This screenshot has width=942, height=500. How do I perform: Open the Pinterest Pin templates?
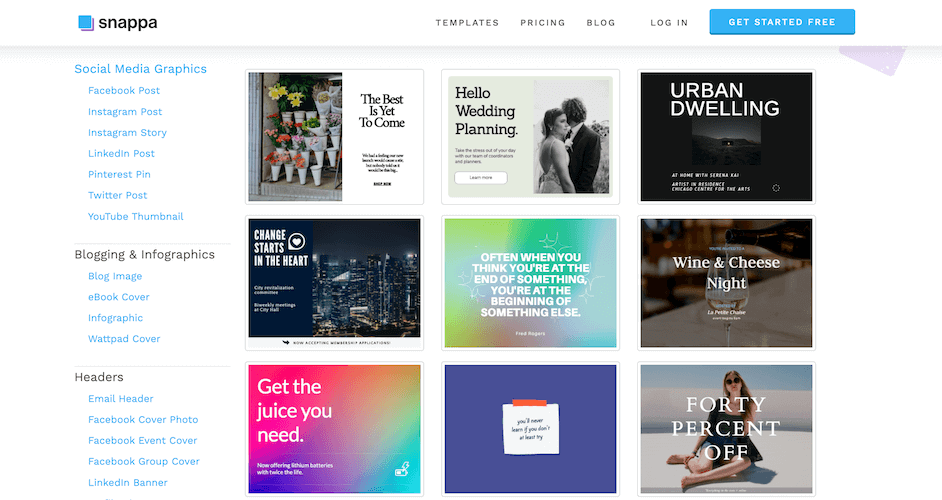[x=119, y=174]
